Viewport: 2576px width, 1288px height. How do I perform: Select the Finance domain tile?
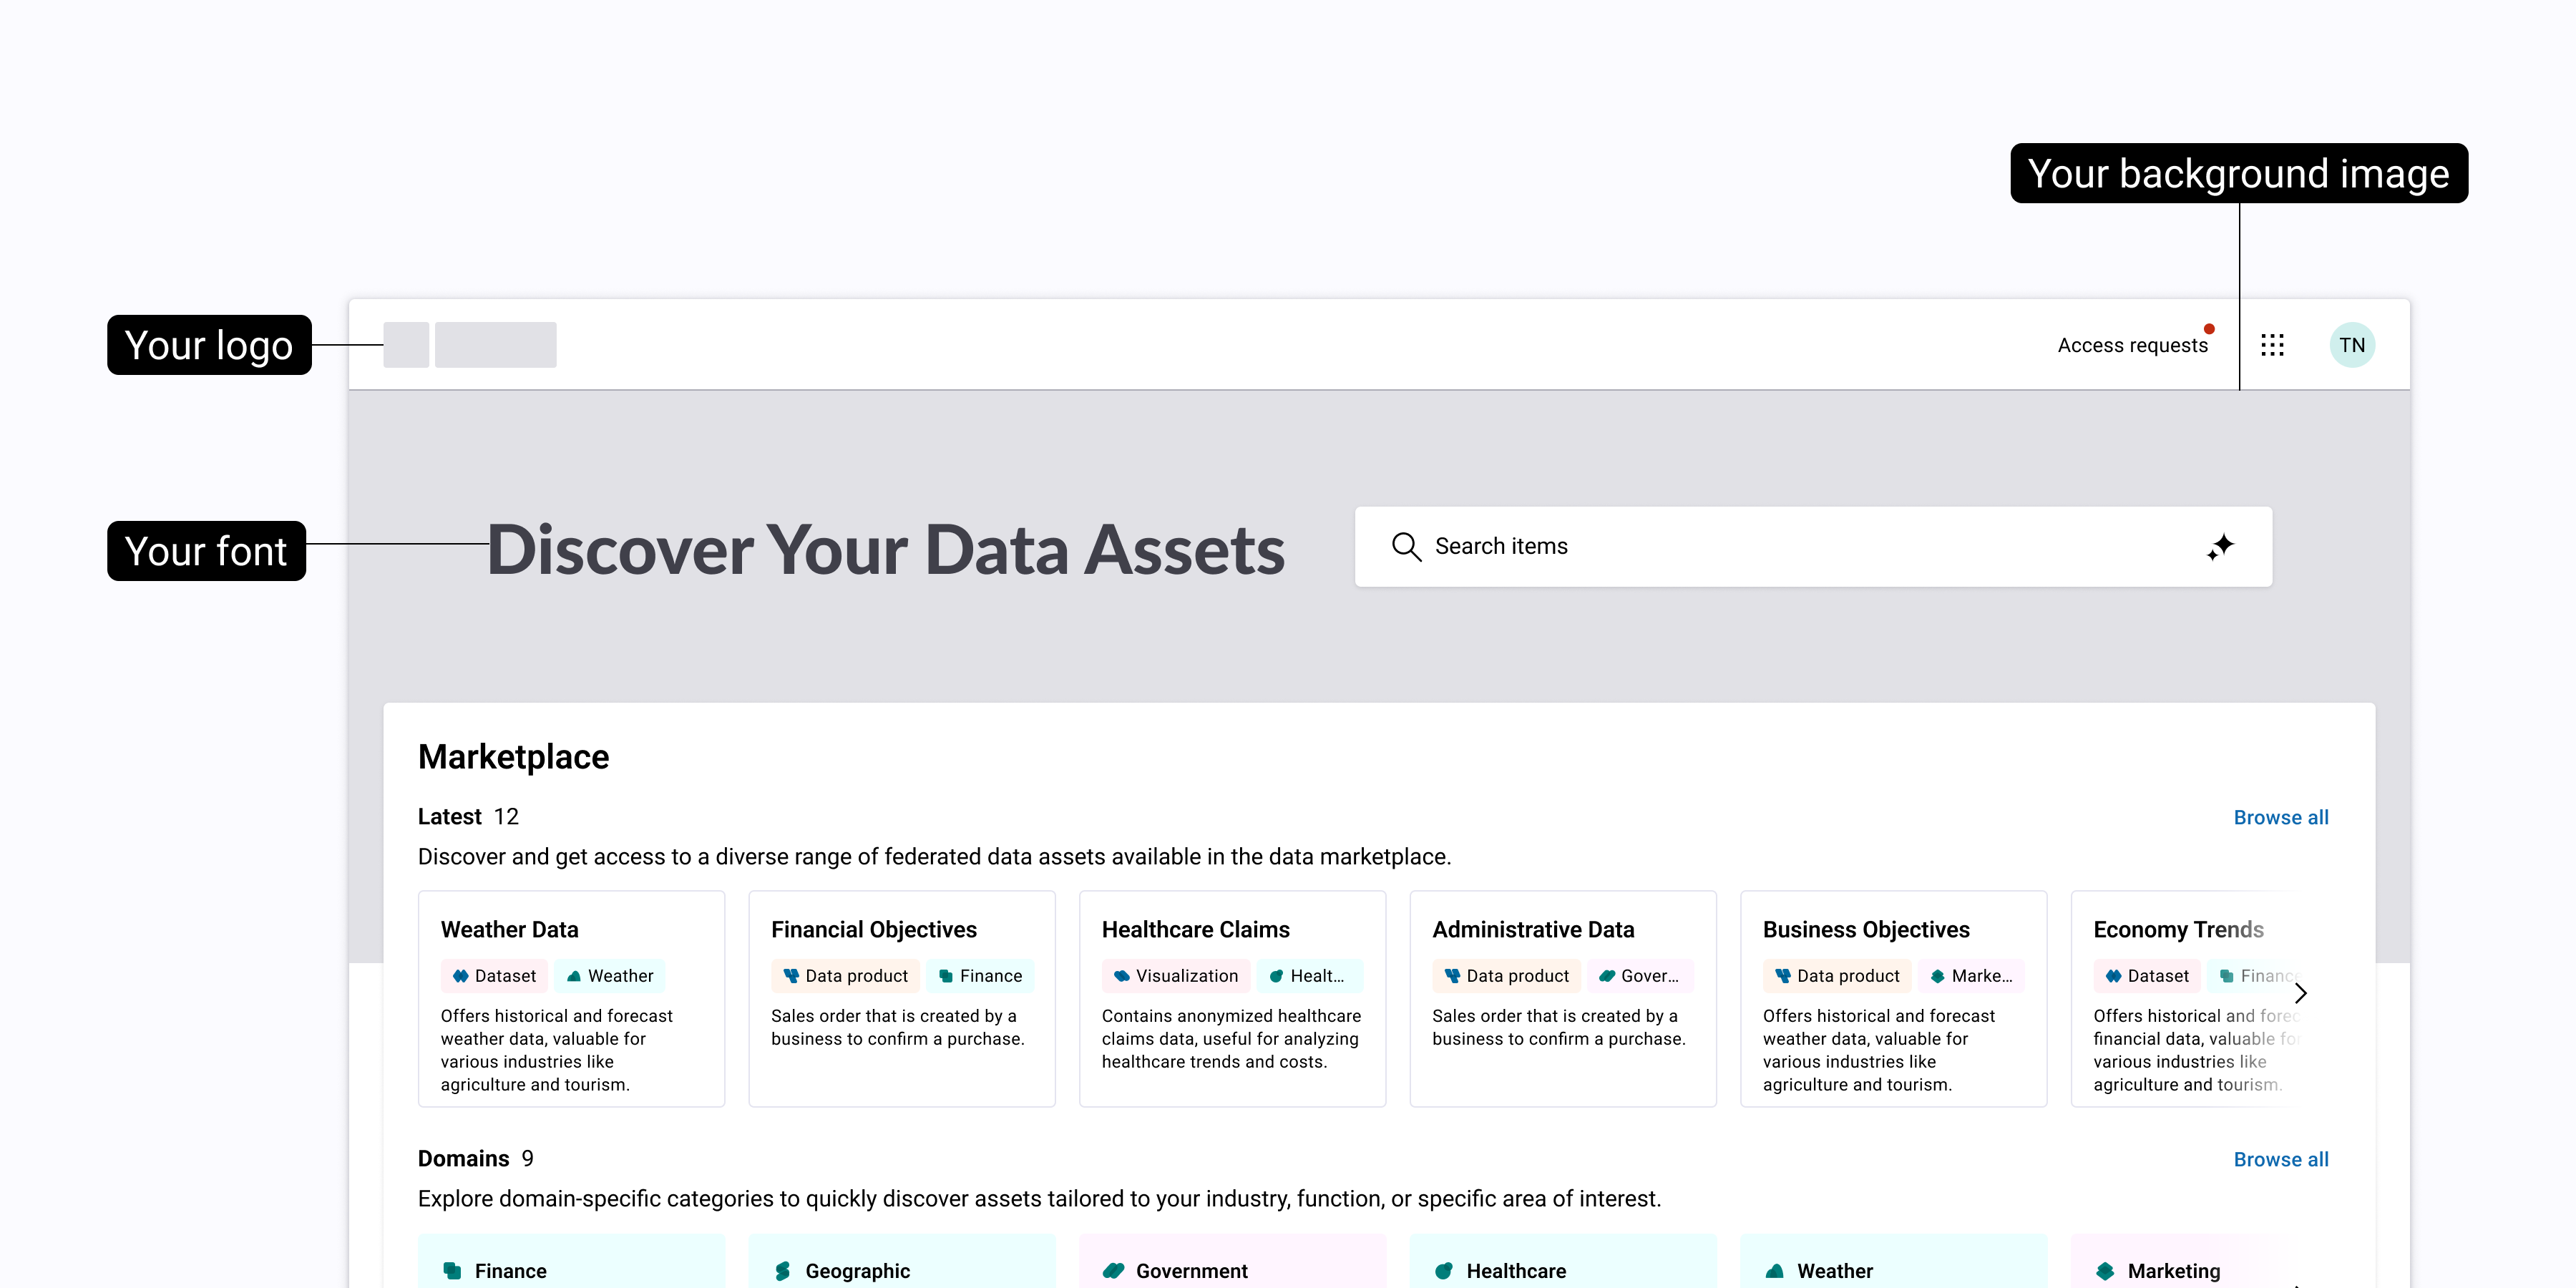pos(571,1262)
